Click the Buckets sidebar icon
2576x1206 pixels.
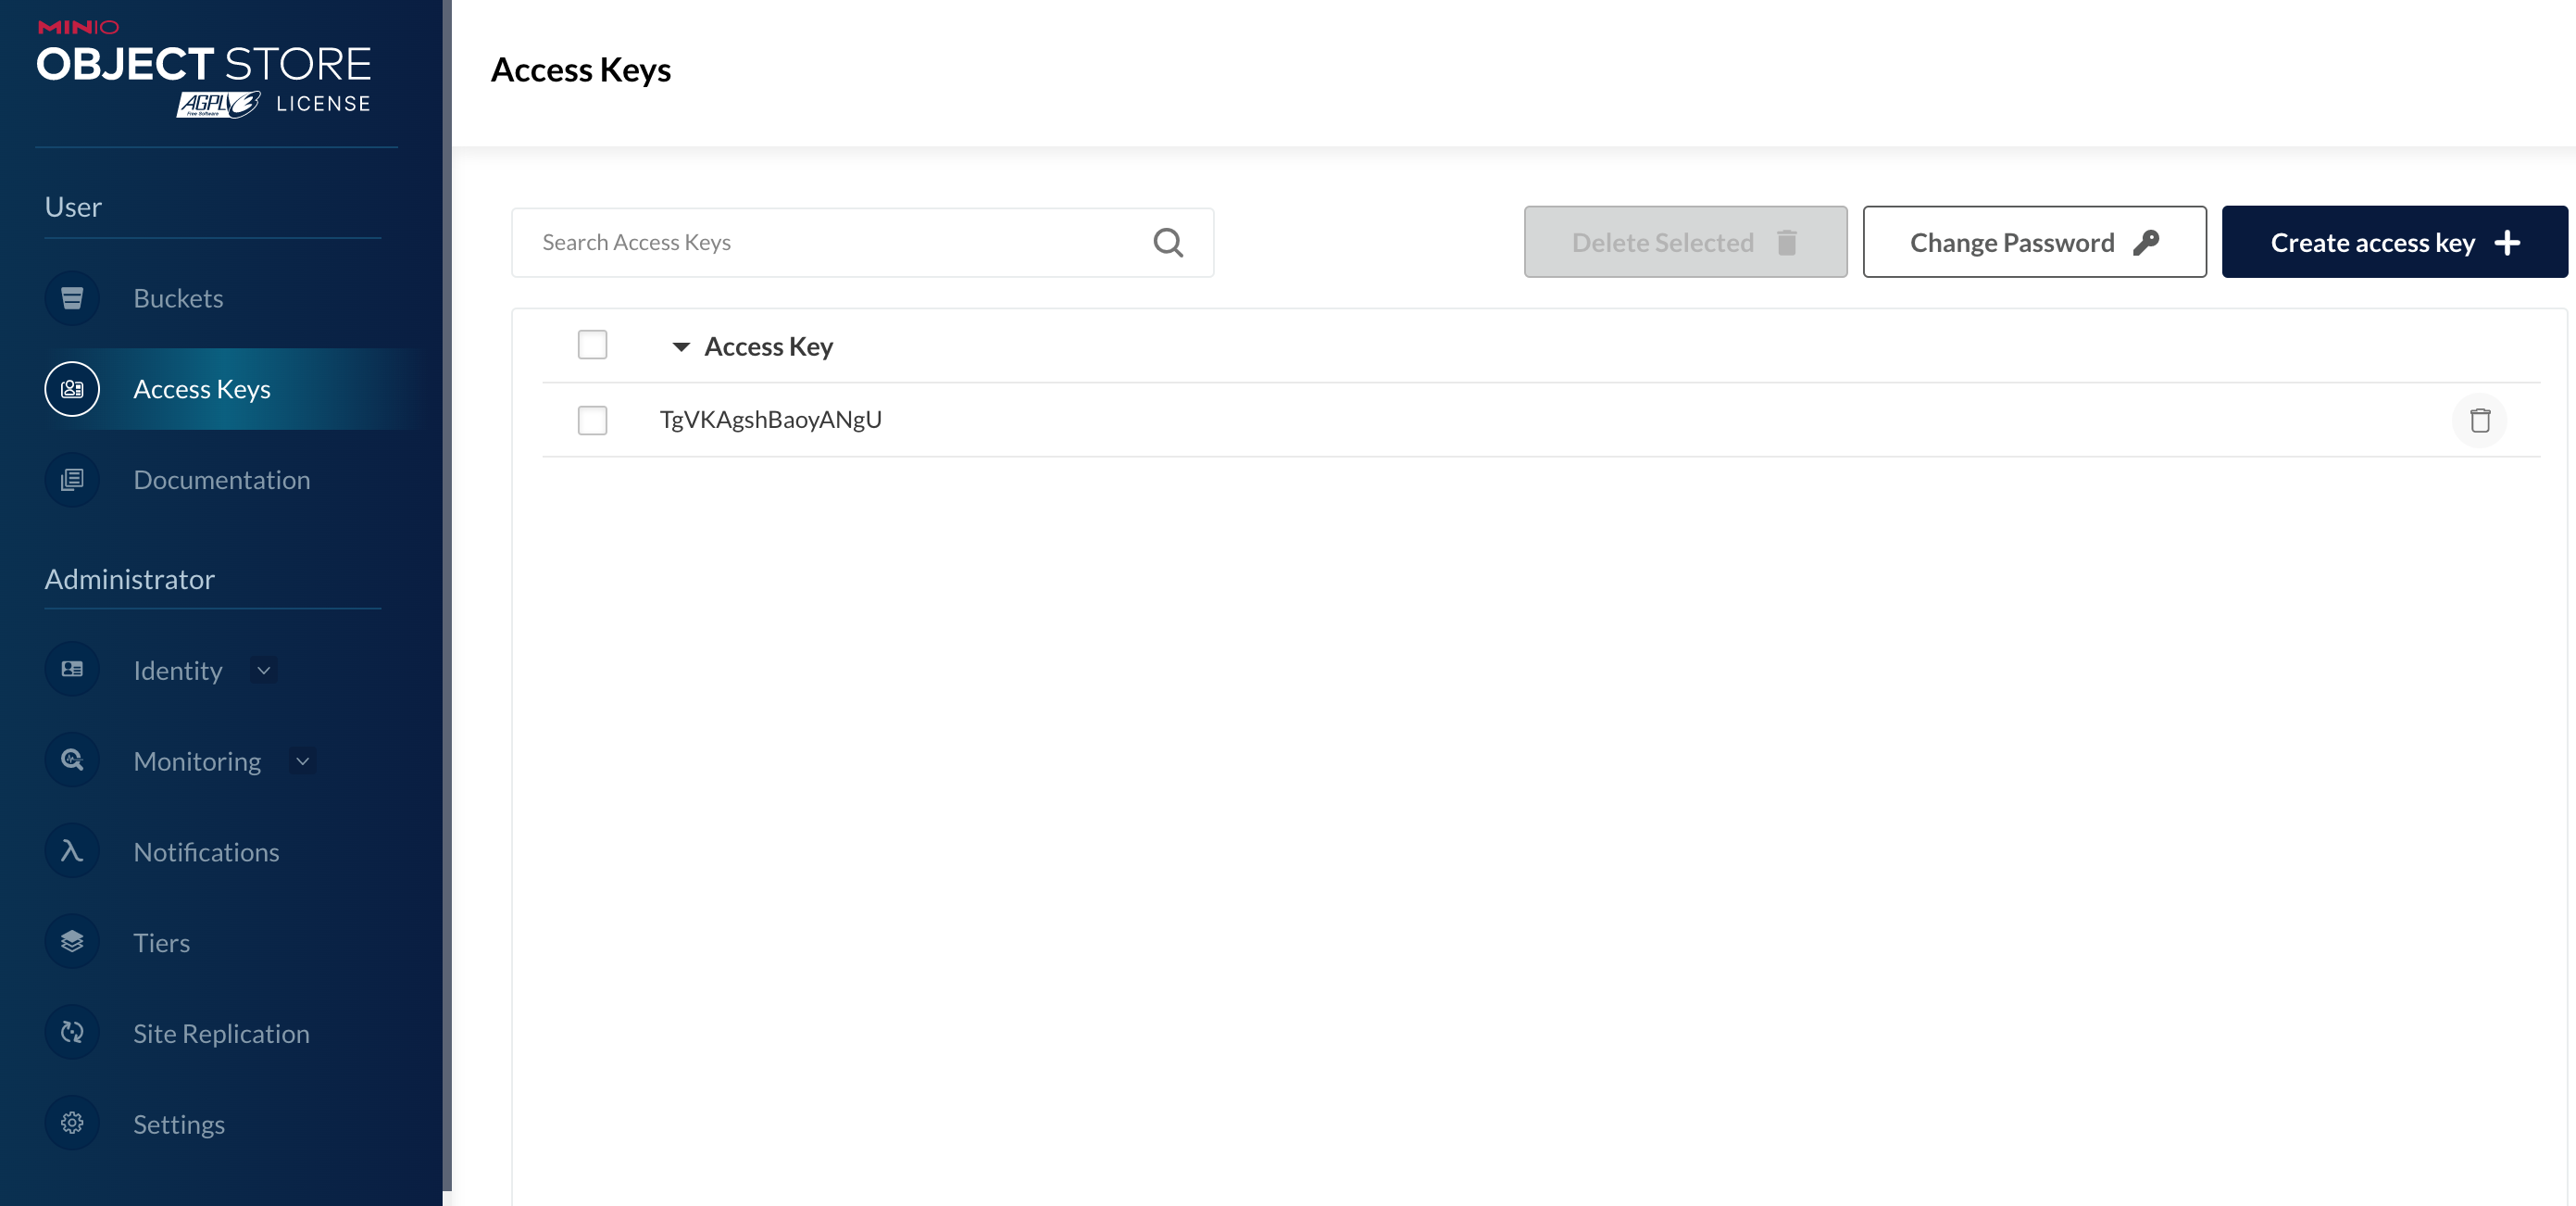(x=72, y=298)
